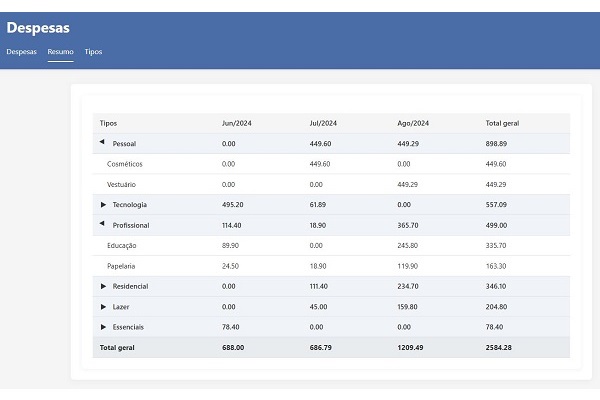This screenshot has height=400, width=600.
Task: Select the Total geral column header
Action: coord(502,123)
